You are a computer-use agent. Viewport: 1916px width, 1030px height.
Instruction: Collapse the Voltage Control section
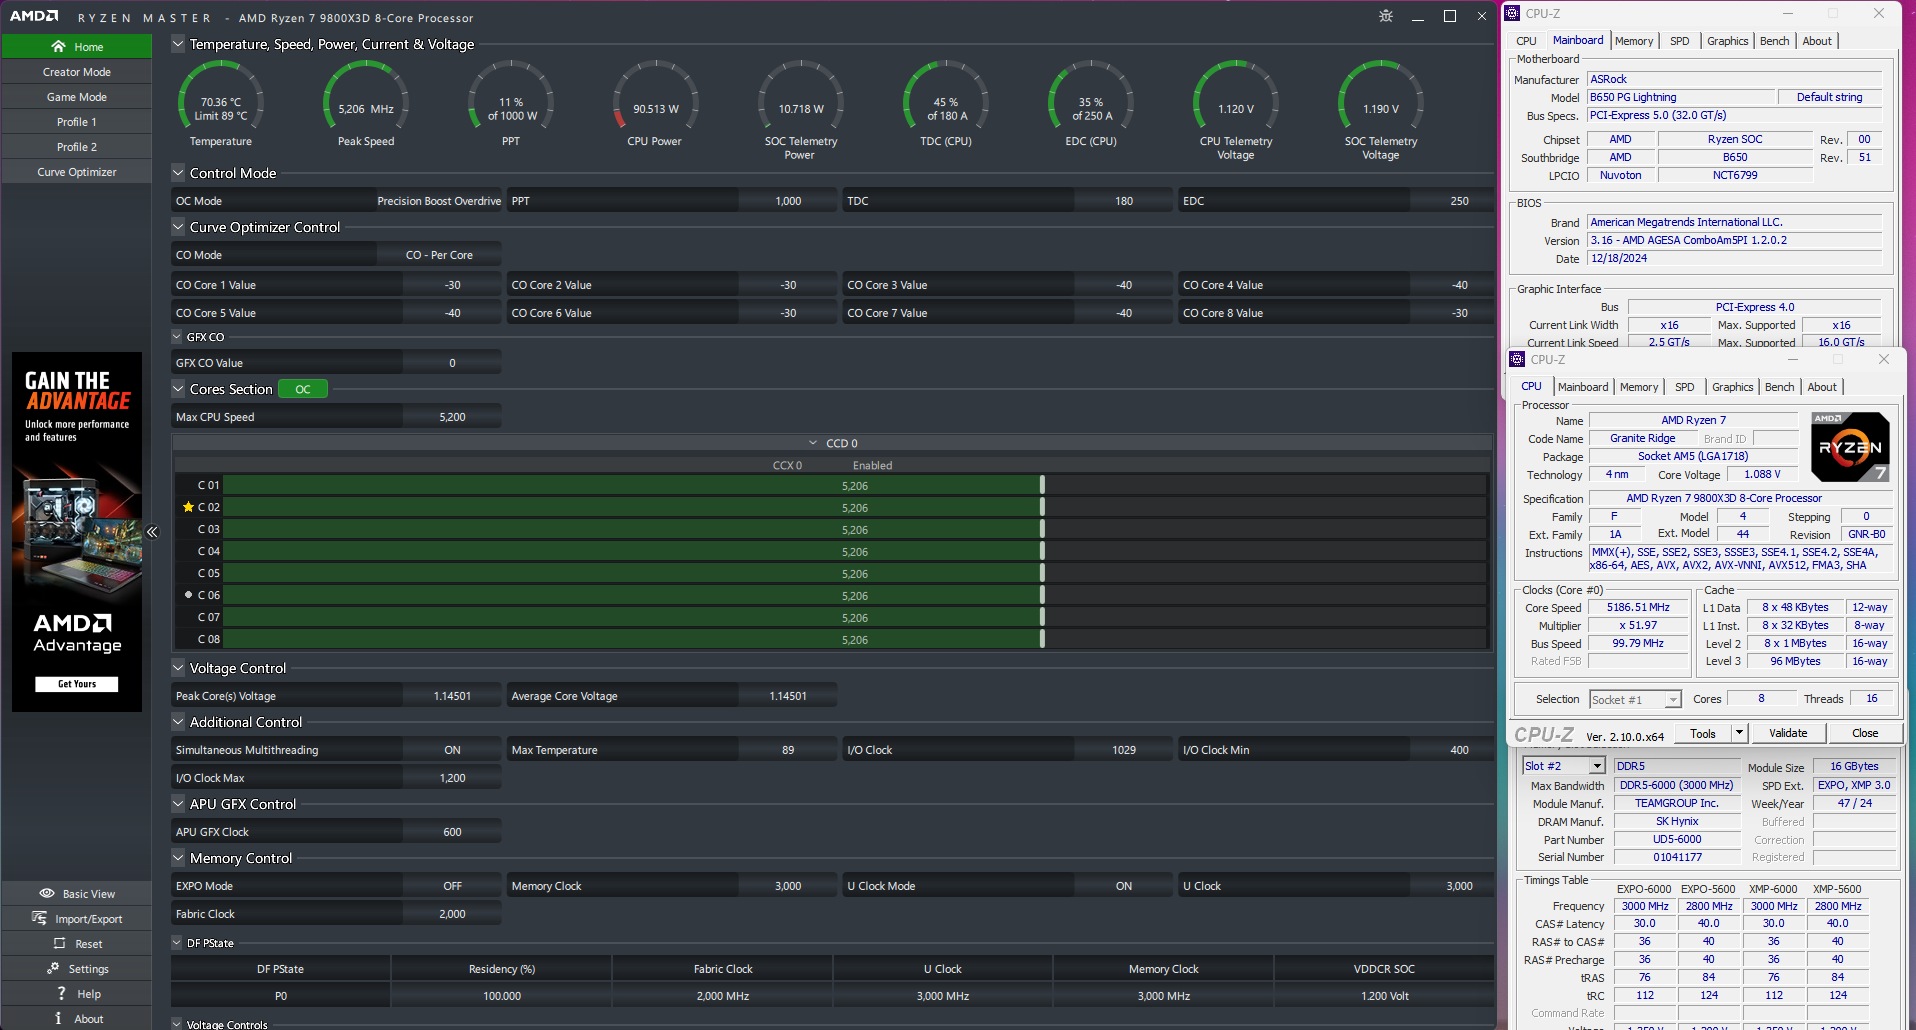coord(178,667)
